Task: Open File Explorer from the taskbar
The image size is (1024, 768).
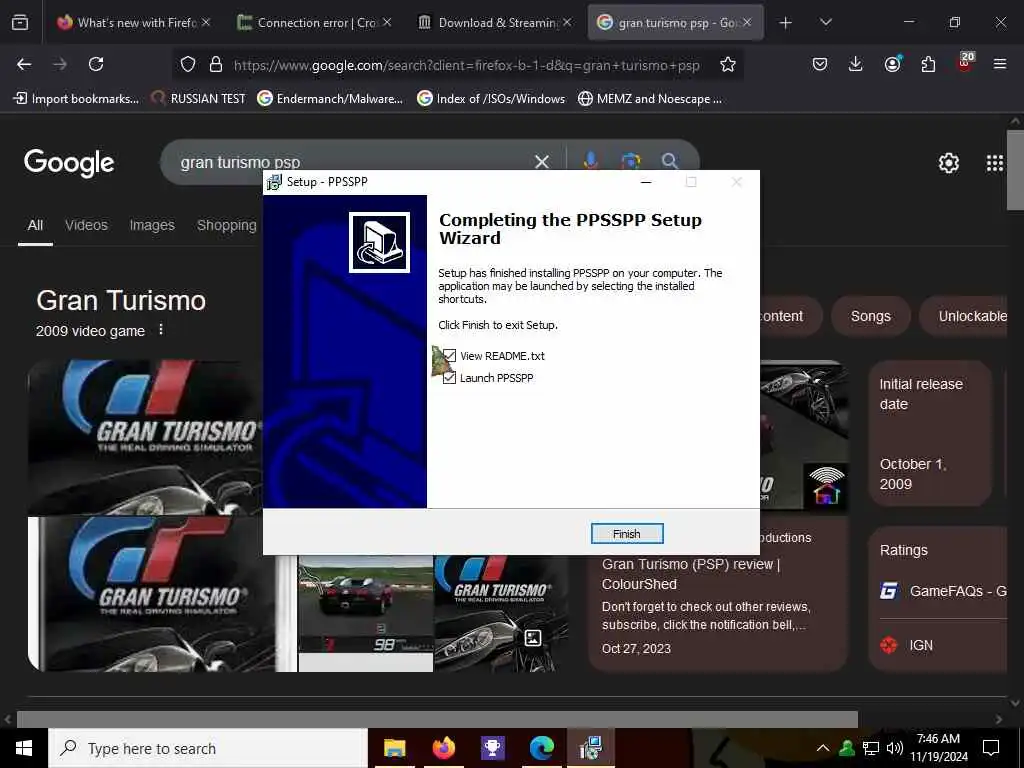Action: 394,748
